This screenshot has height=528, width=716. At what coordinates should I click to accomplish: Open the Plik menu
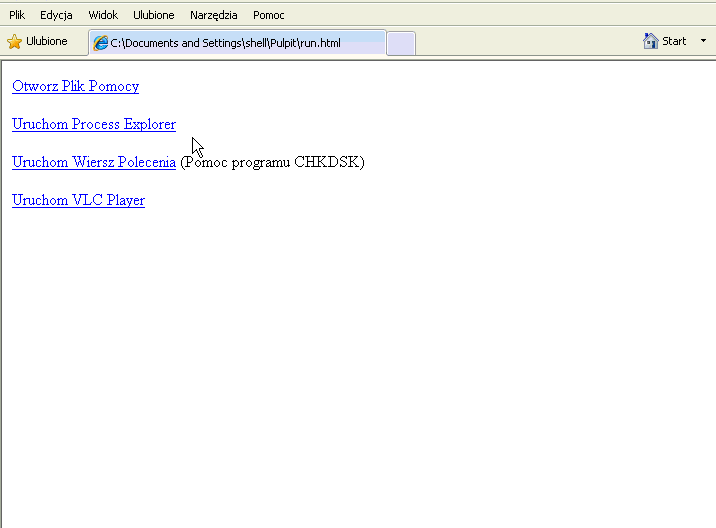(17, 15)
